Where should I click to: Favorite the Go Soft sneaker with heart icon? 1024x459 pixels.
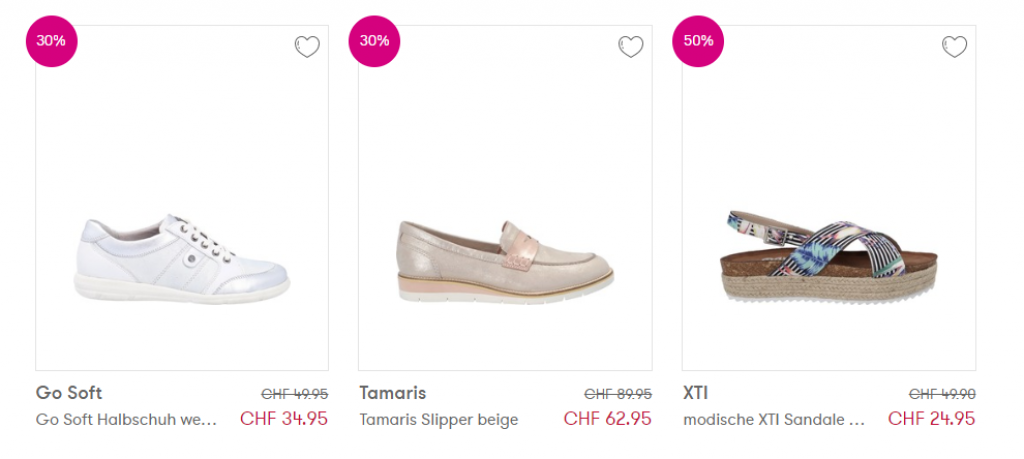(307, 47)
